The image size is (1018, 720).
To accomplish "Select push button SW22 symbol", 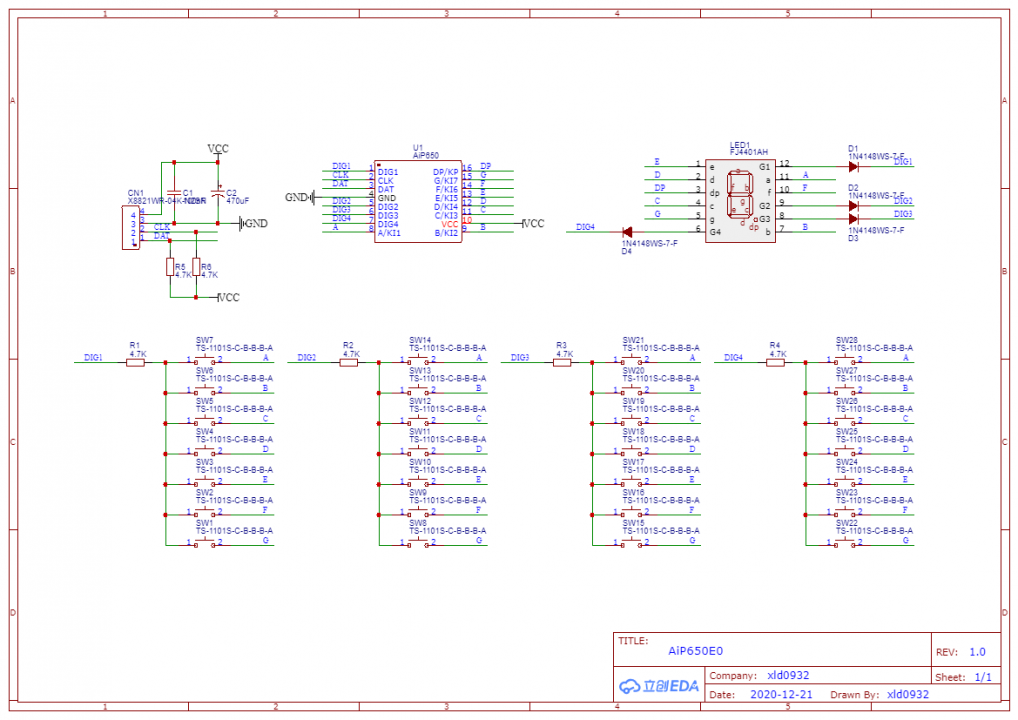I will [x=845, y=543].
